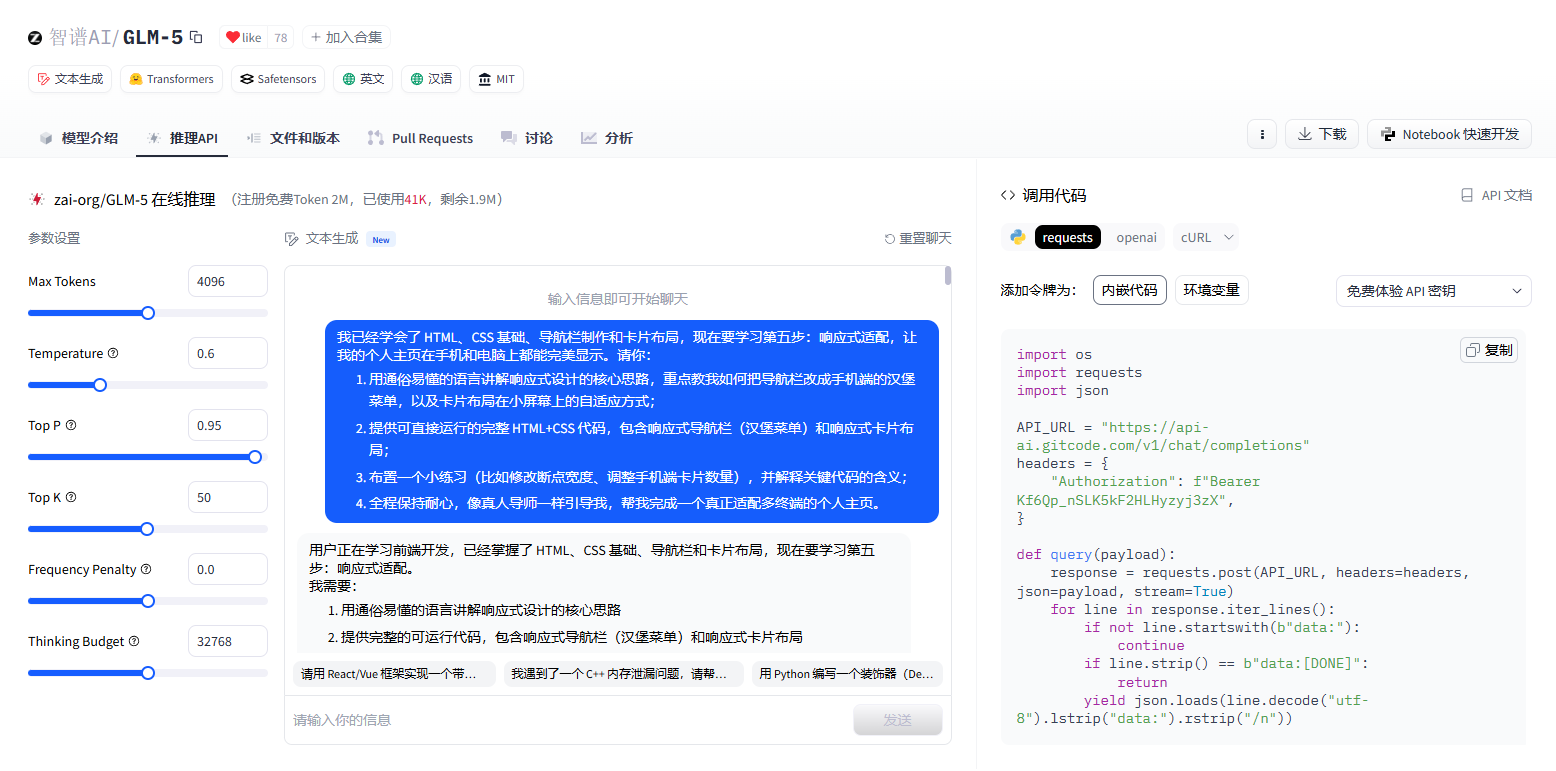Click the Top K value field
1556x771 pixels.
pos(228,497)
